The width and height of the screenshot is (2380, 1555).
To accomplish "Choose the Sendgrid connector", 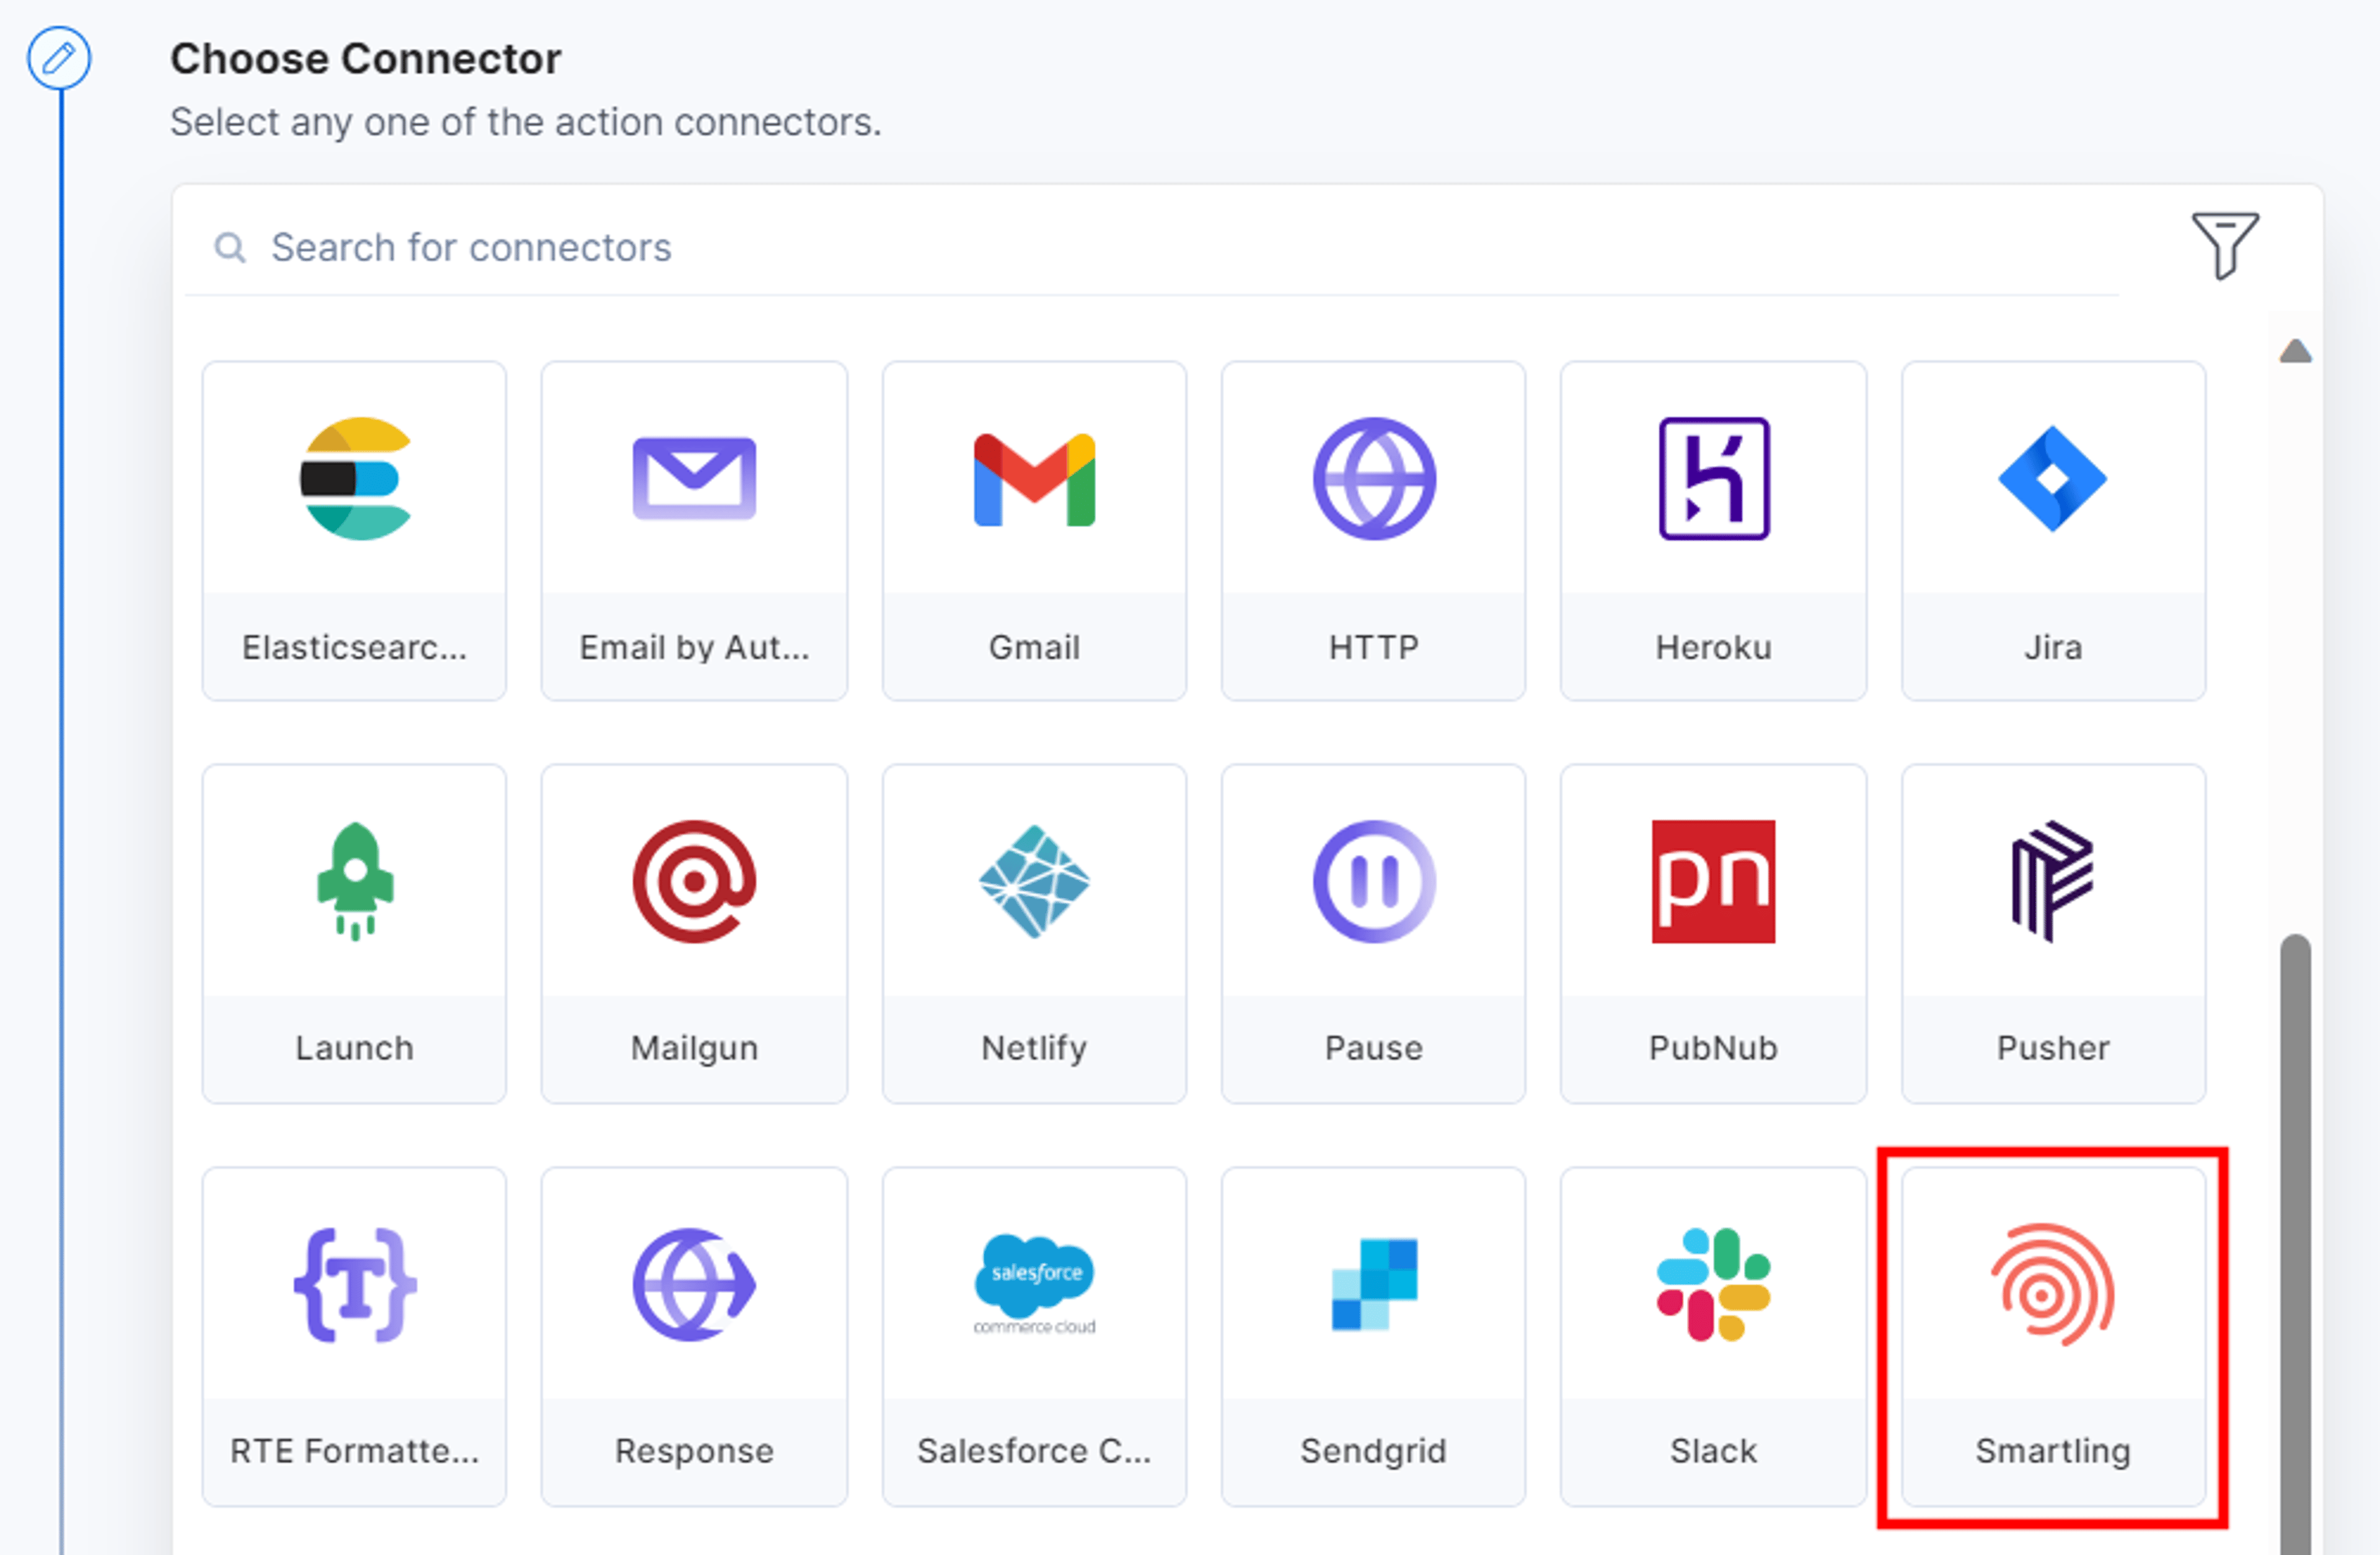I will point(1373,1337).
